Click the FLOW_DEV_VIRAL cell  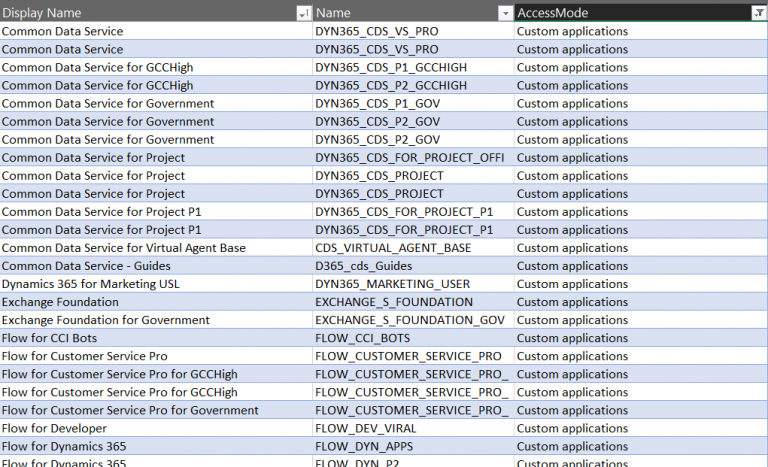pyautogui.click(x=363, y=428)
